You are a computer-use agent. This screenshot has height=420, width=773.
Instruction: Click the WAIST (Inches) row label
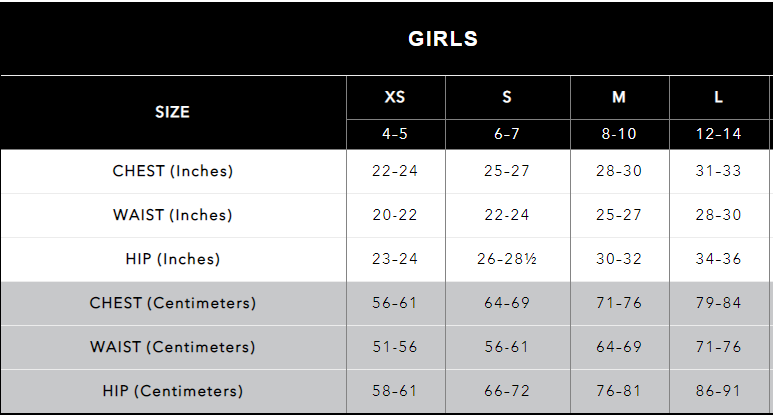click(x=173, y=215)
